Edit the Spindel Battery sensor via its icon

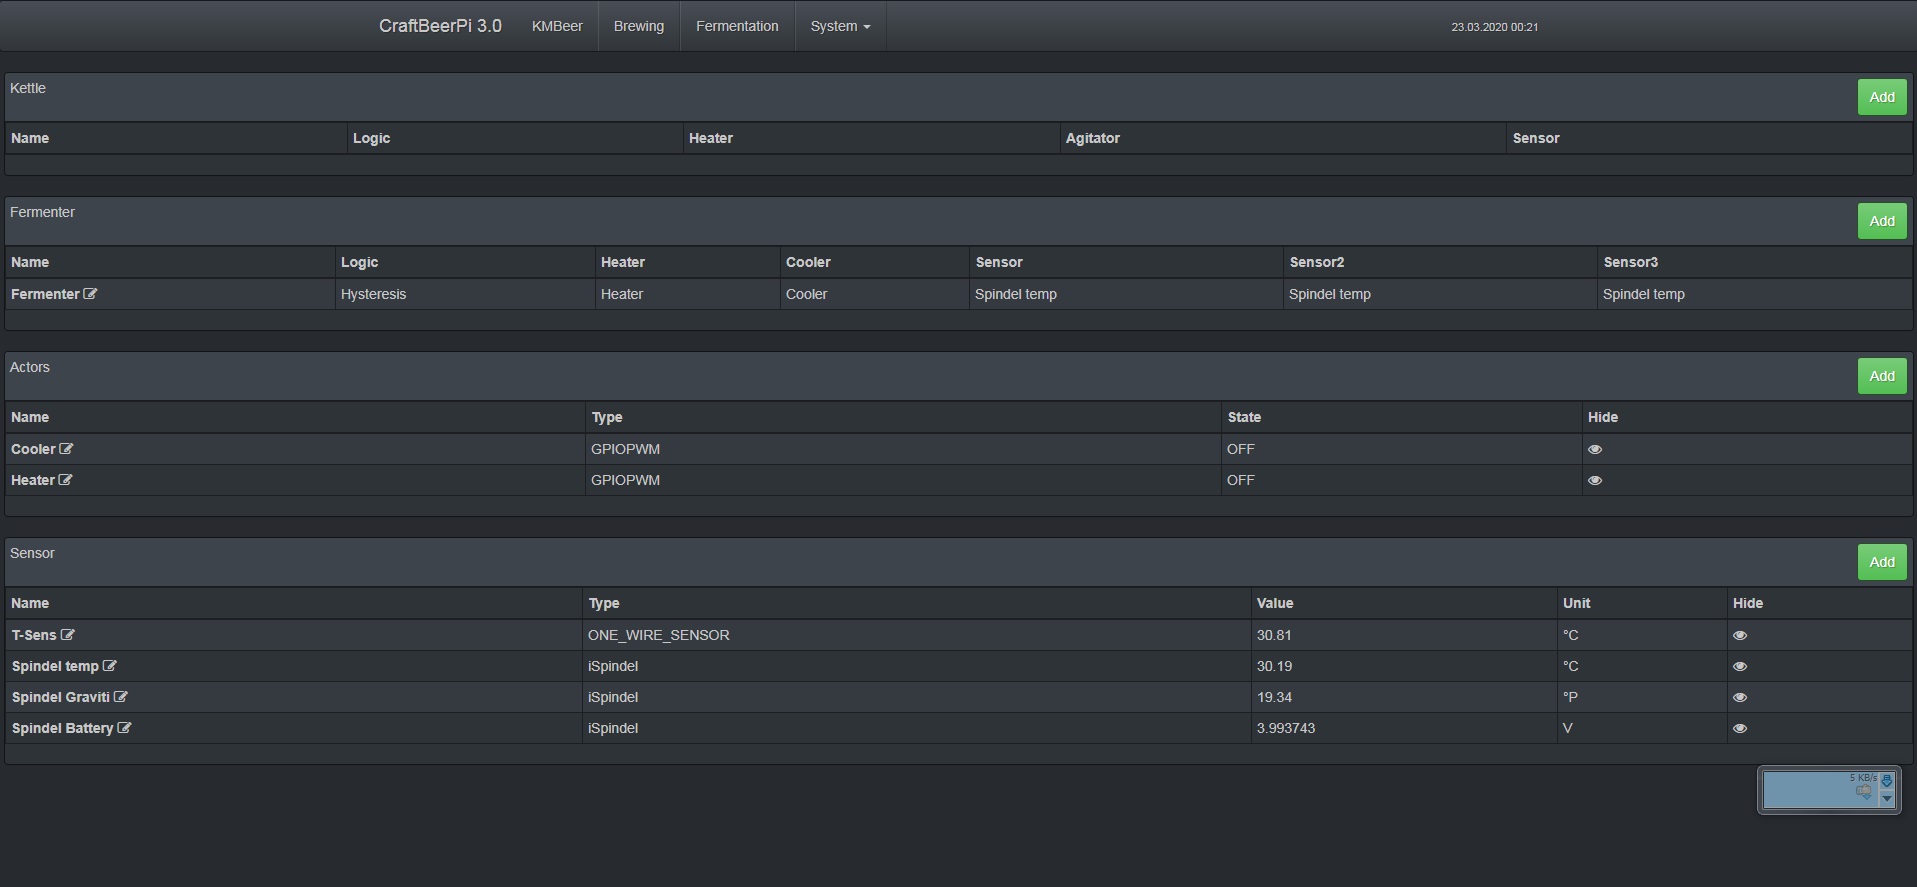tap(124, 728)
